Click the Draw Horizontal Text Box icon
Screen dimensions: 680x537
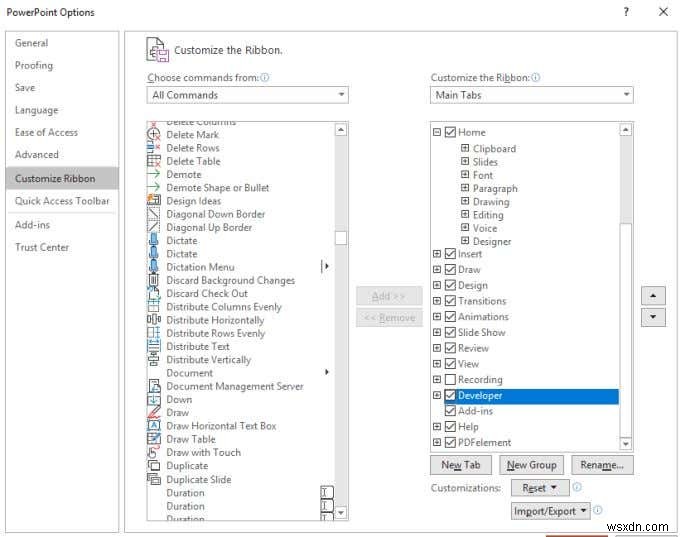(x=154, y=426)
